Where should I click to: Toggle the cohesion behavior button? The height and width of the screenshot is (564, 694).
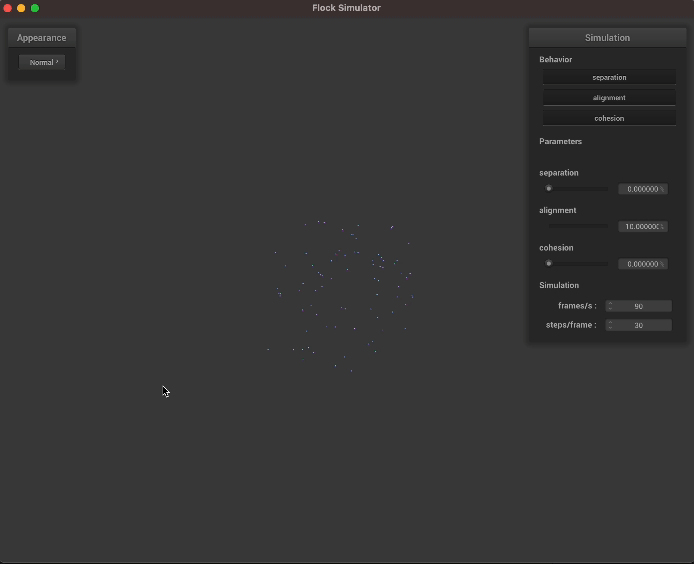pos(609,118)
